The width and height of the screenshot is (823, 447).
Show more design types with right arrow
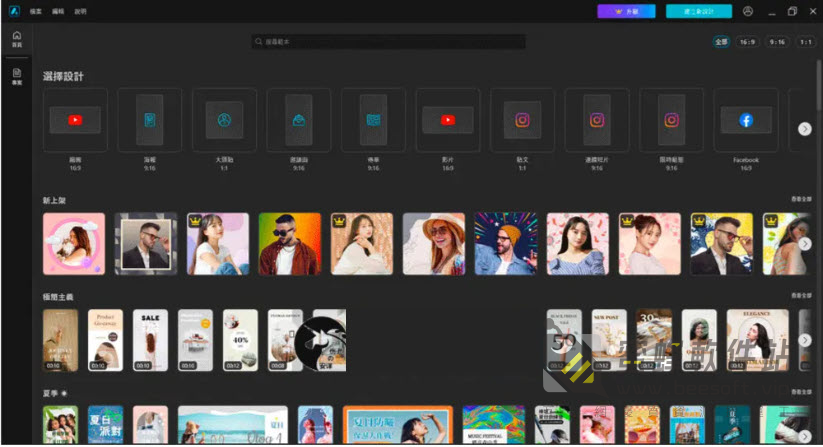(x=805, y=129)
